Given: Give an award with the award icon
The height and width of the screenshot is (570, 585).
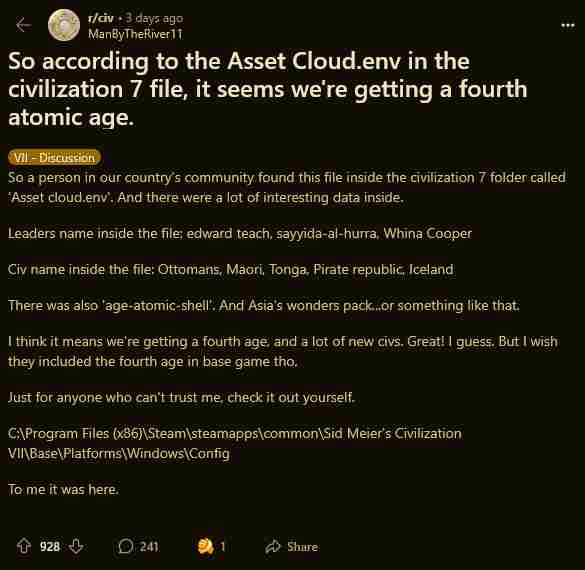Looking at the screenshot, I should coord(205,546).
